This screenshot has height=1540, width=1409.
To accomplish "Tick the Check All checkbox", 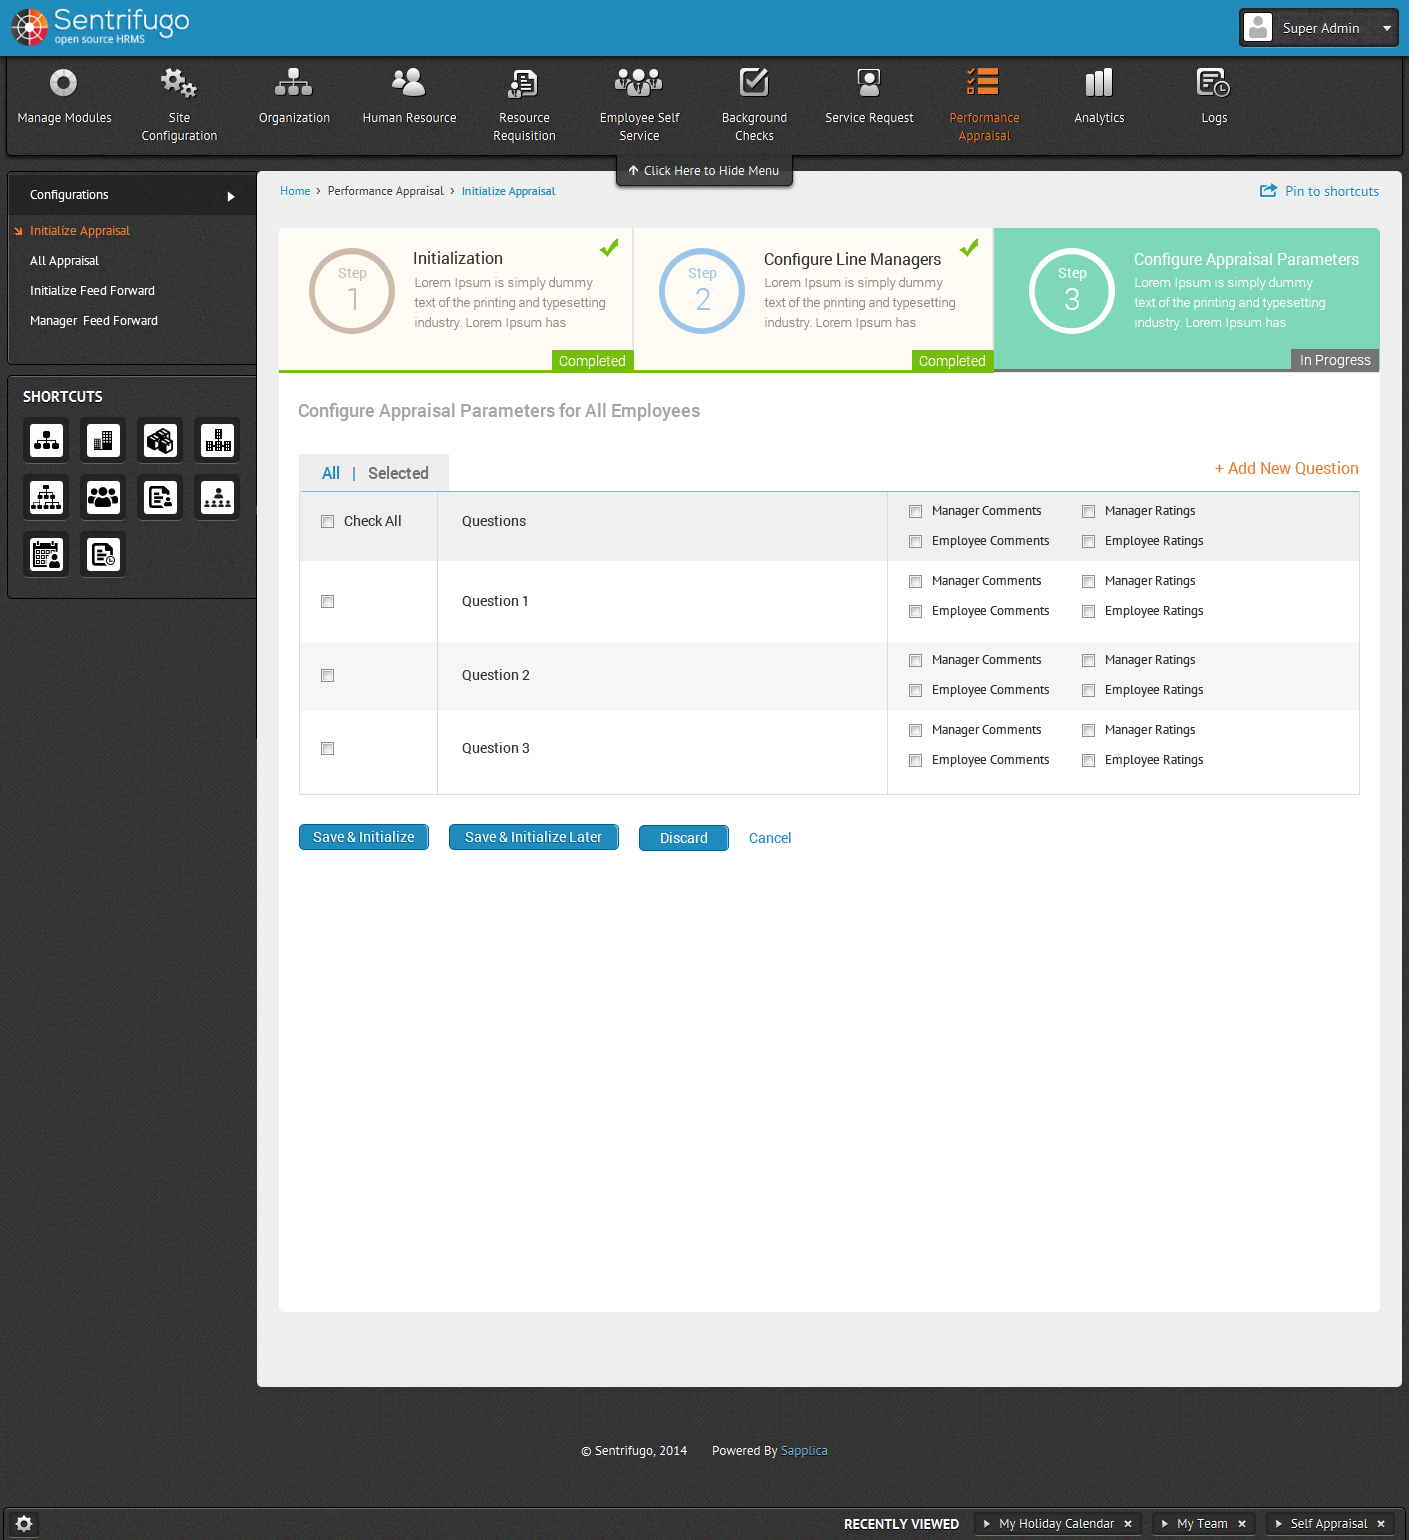I will 327,521.
